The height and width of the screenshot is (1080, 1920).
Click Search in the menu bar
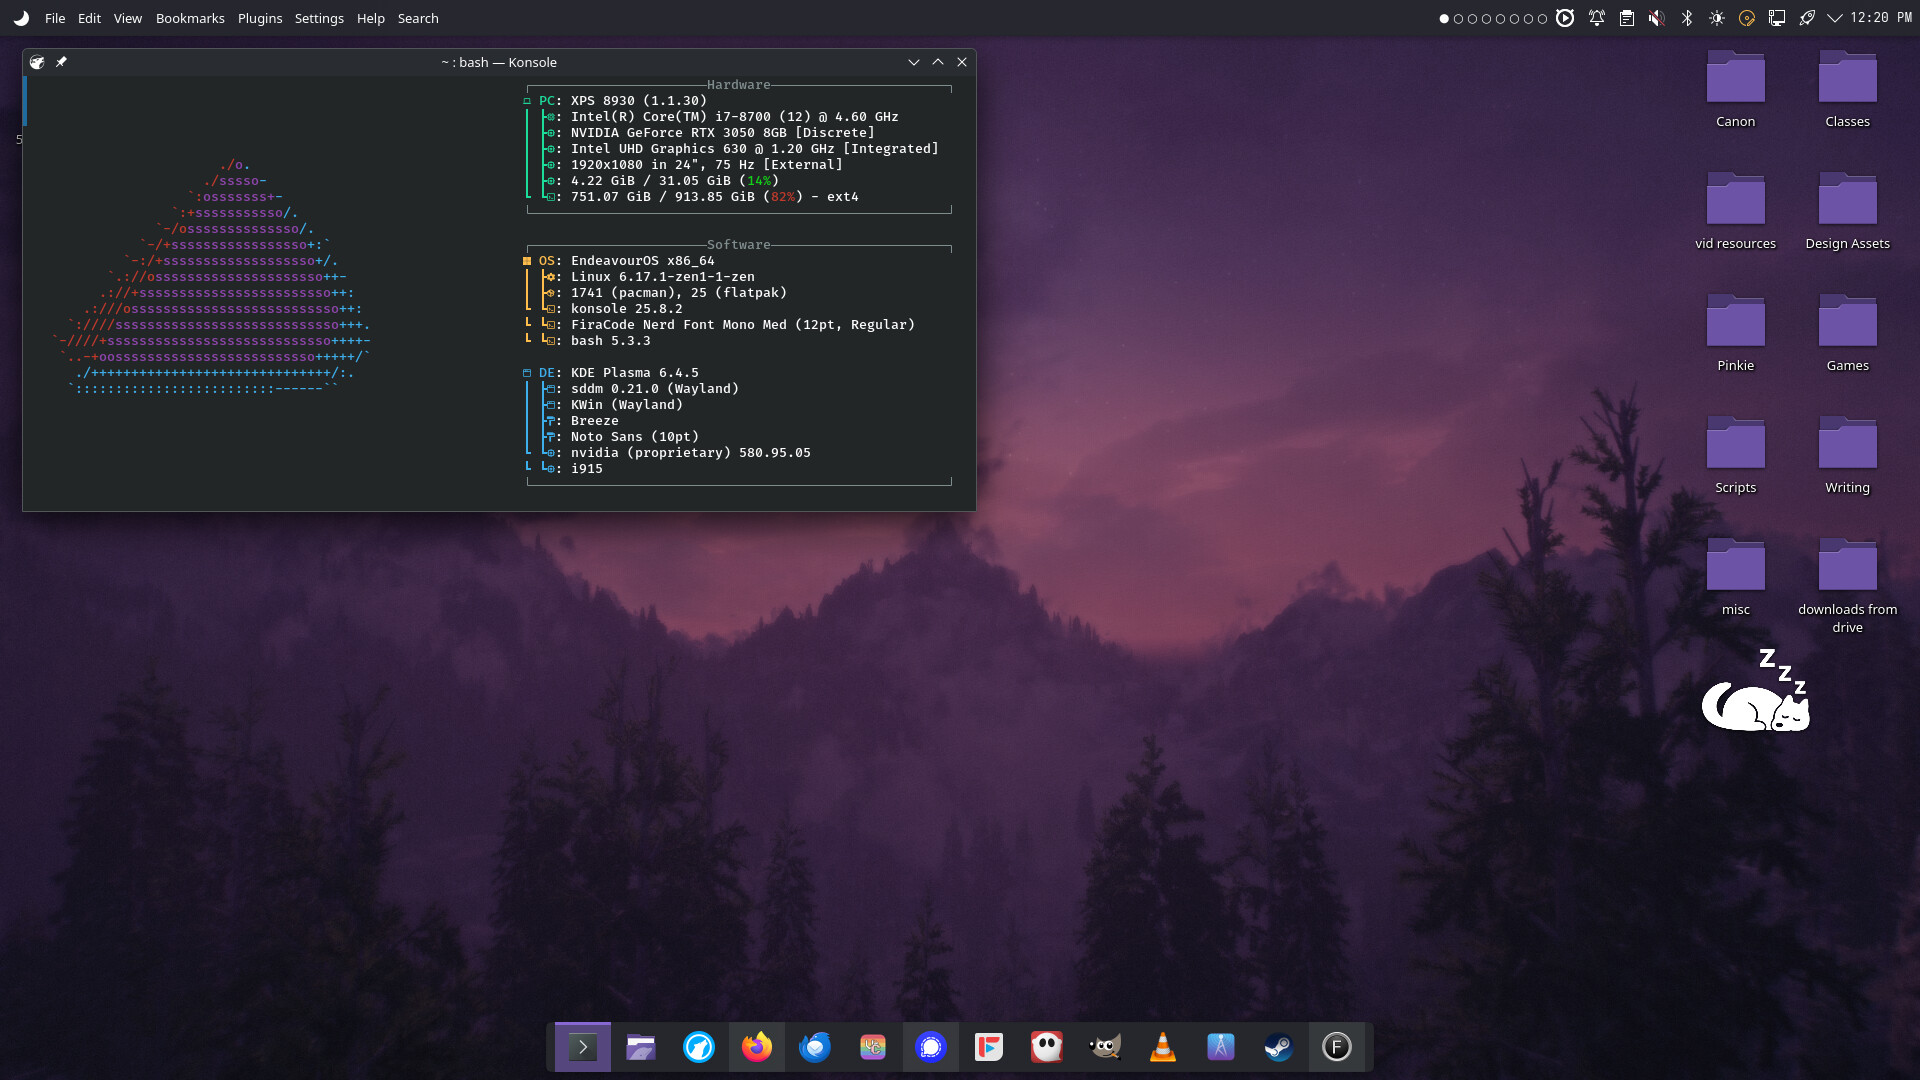pyautogui.click(x=418, y=18)
